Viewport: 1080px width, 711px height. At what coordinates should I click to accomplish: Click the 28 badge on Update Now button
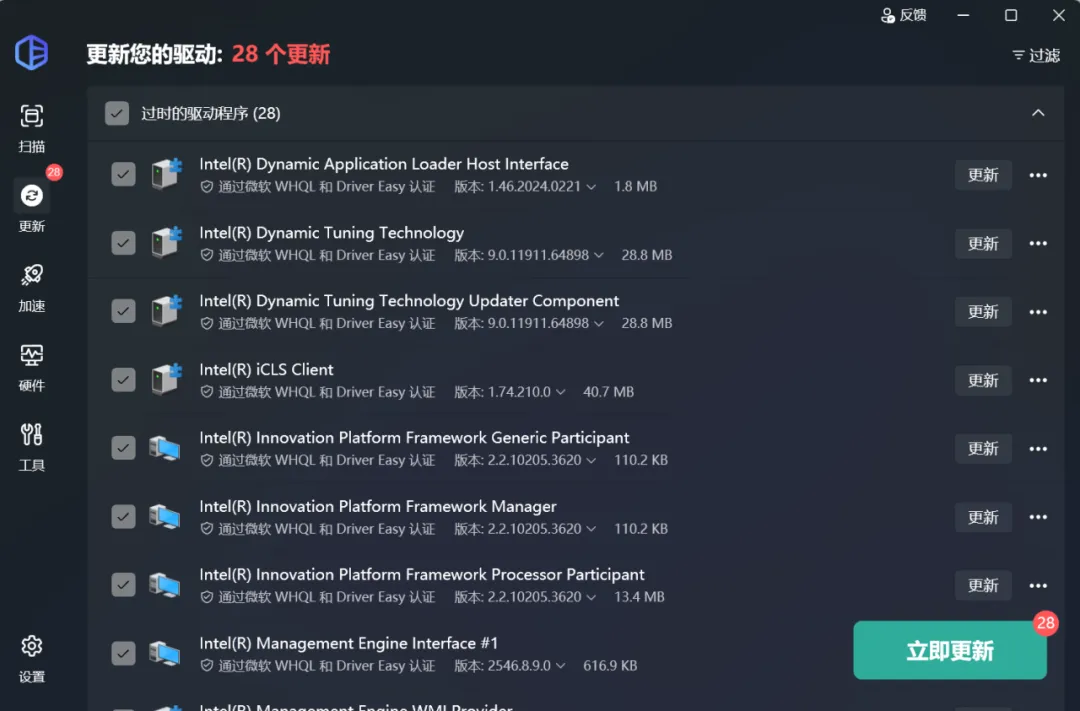point(1046,624)
